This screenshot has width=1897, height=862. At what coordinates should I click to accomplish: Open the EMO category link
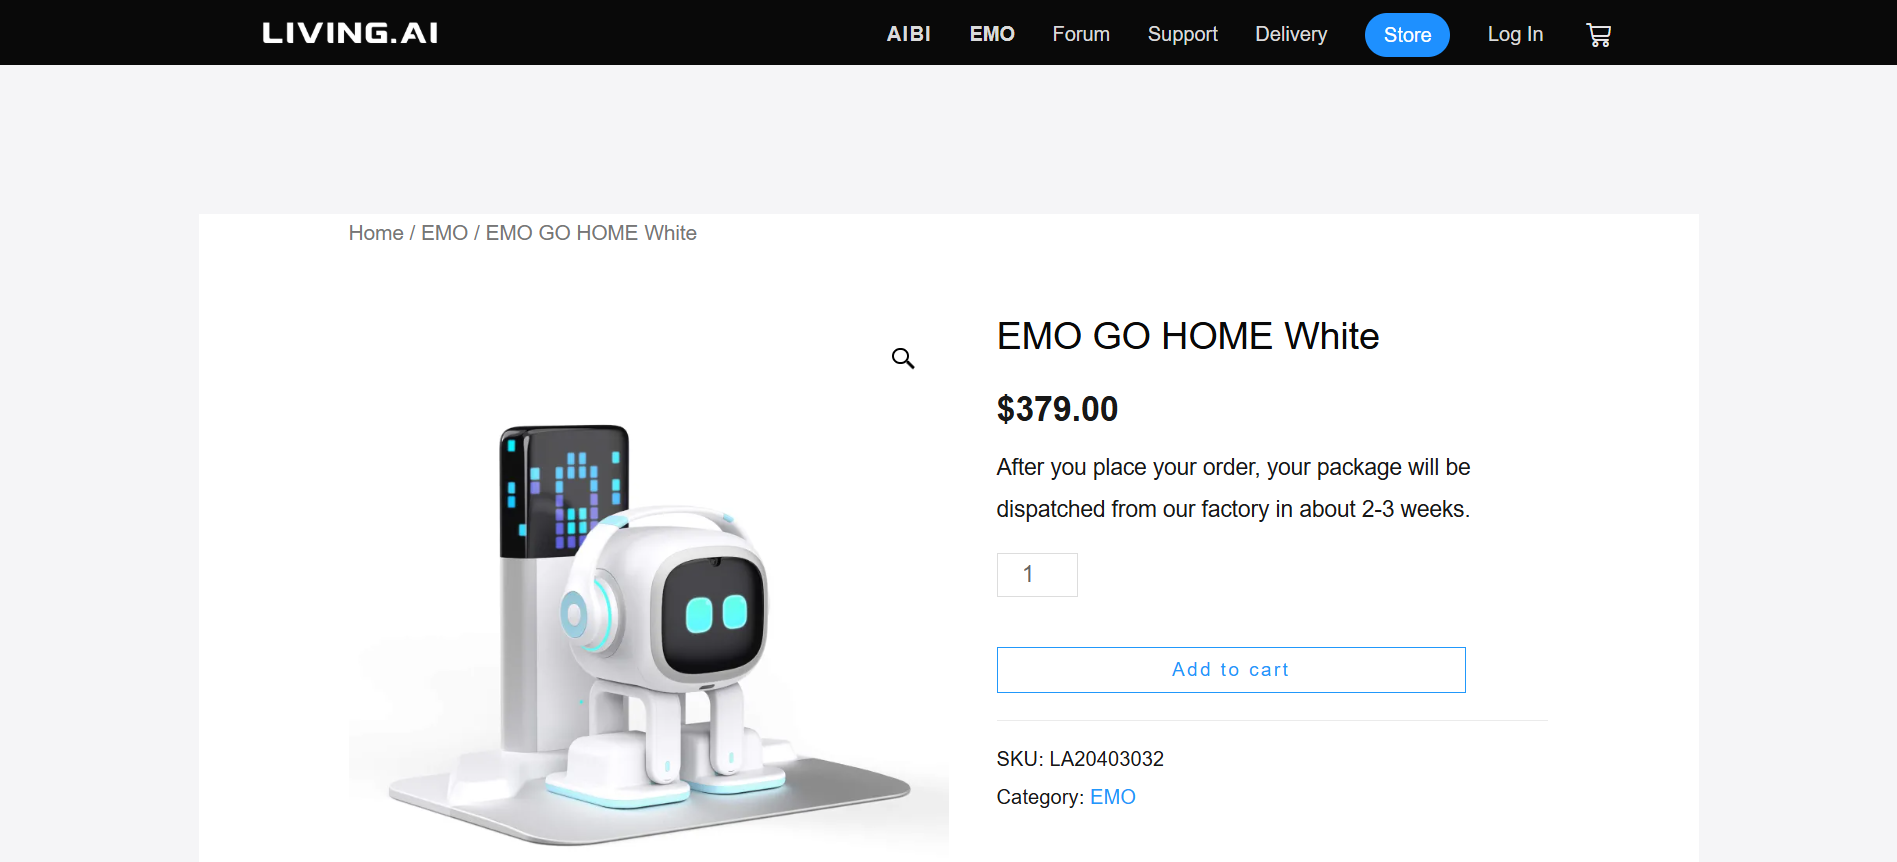point(1113,797)
